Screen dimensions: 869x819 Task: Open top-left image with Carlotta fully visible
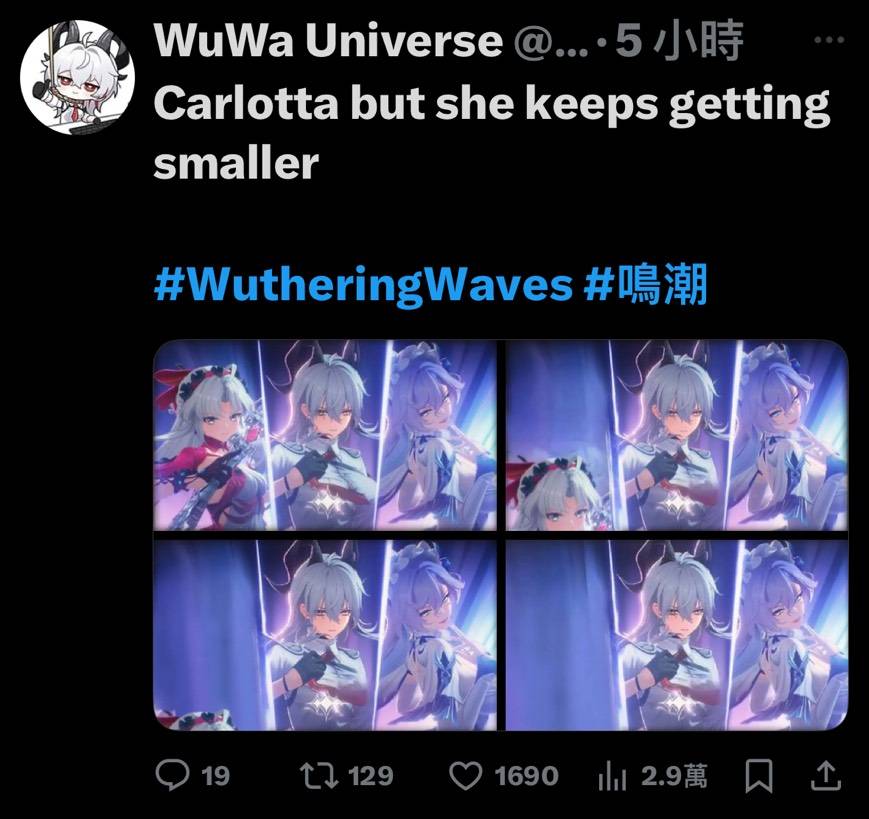click(325, 435)
